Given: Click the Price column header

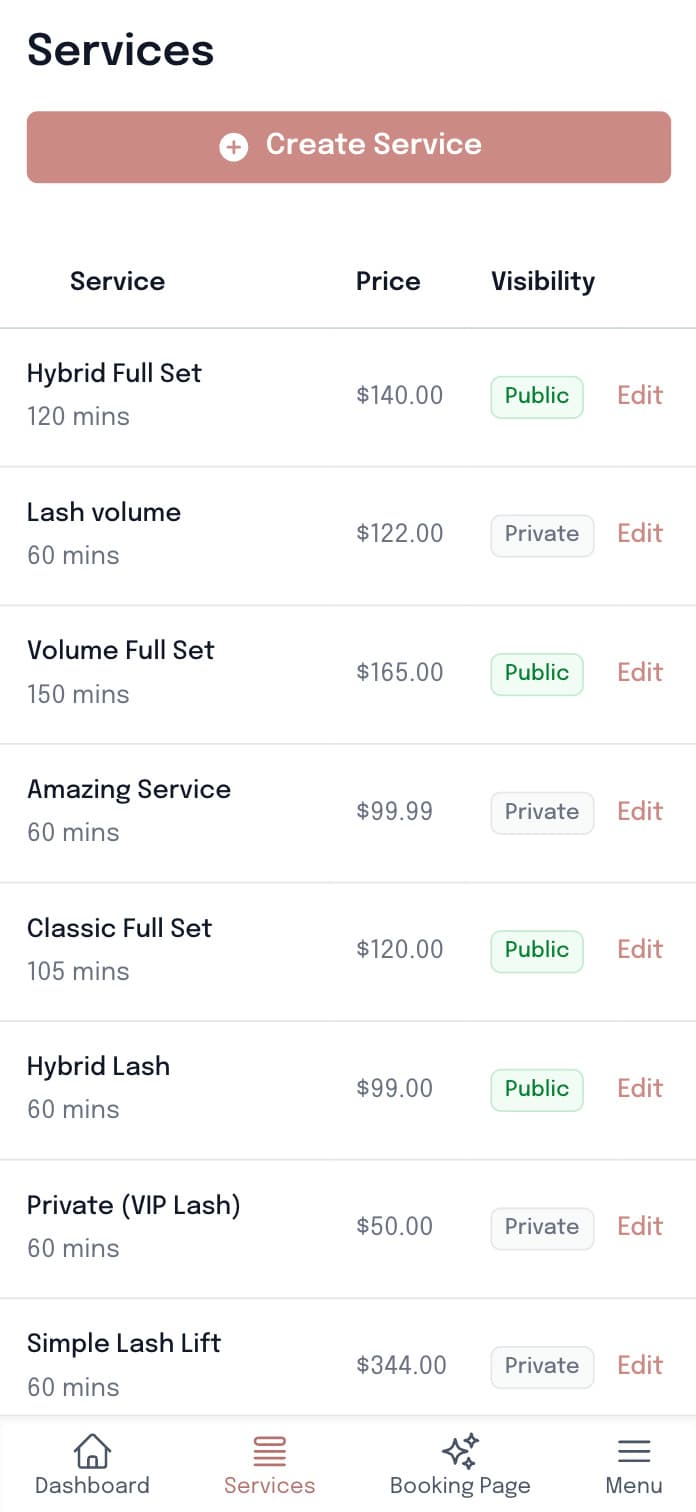Looking at the screenshot, I should [x=388, y=281].
